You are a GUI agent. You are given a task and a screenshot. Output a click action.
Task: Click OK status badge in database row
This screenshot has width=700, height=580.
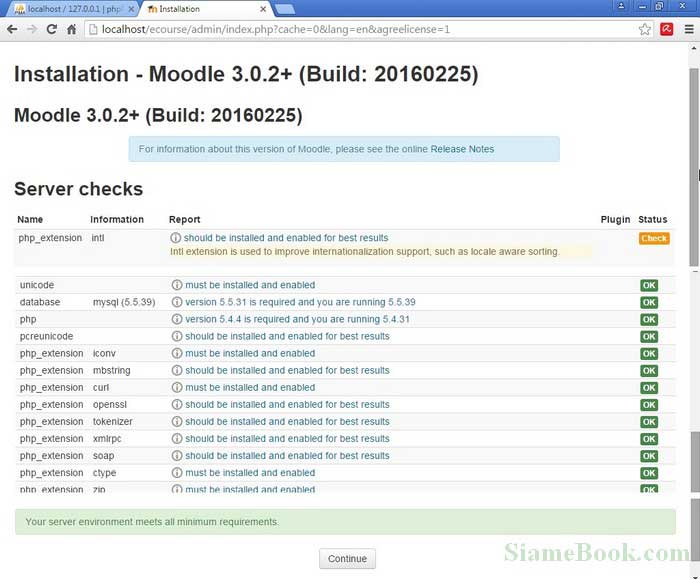coord(649,302)
